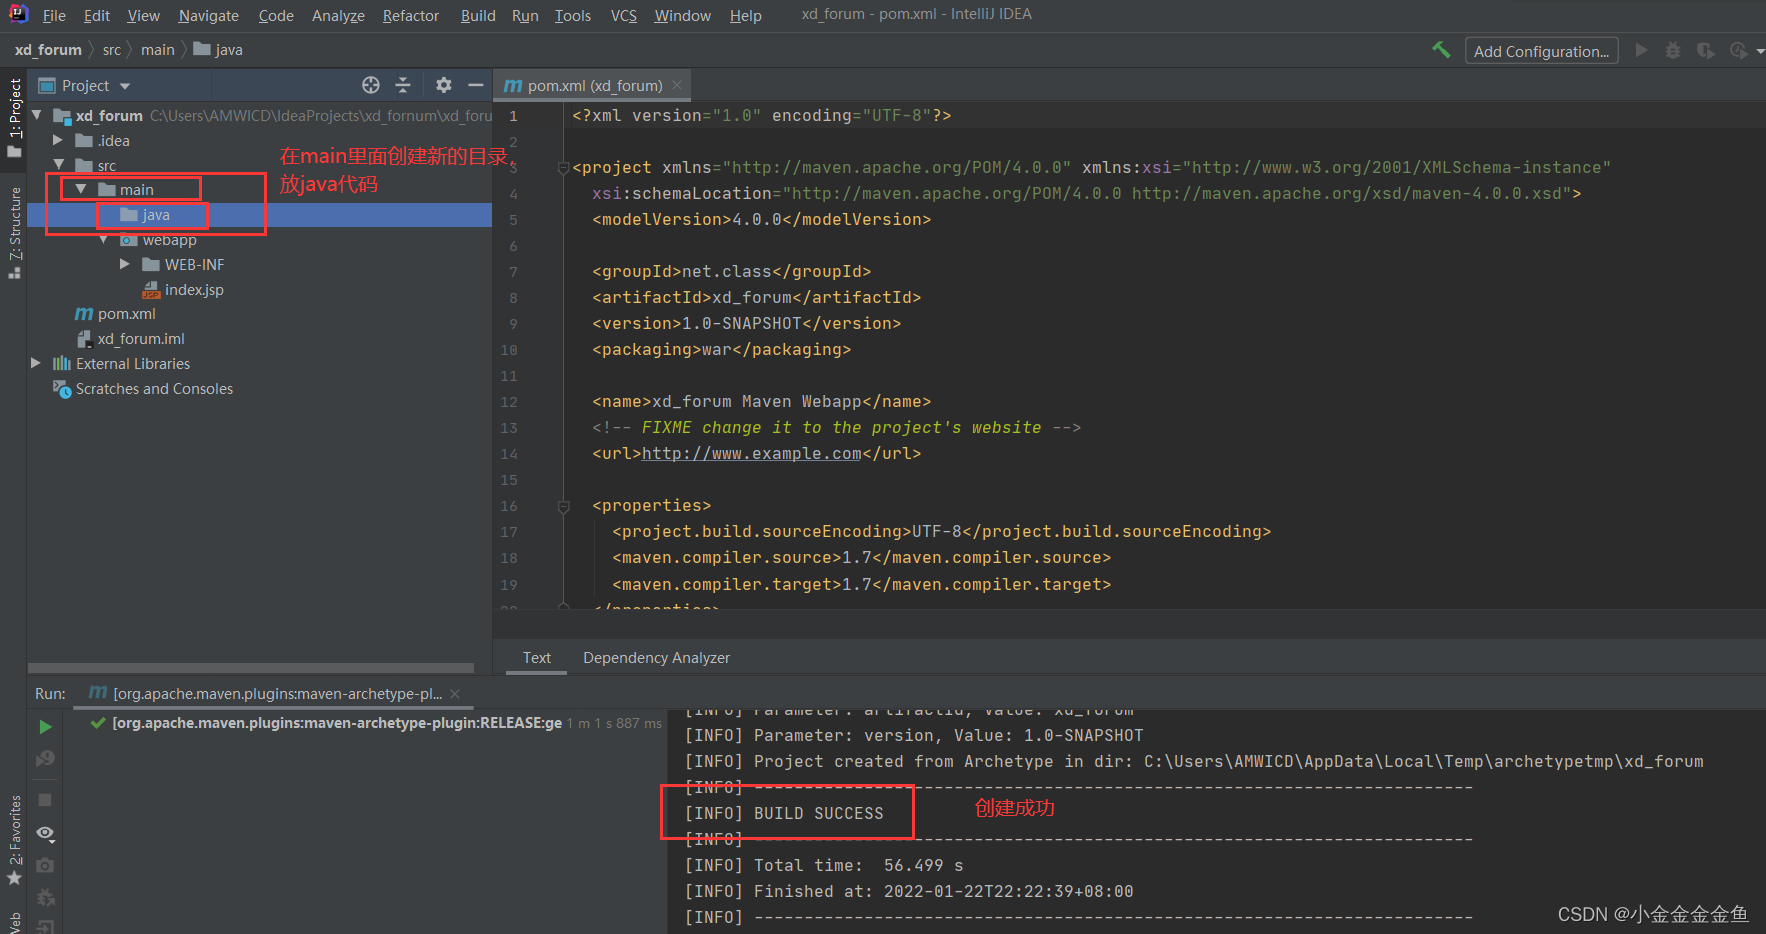1766x934 pixels.
Task: Click the BUILD SUCCESS console line
Action: (x=784, y=813)
